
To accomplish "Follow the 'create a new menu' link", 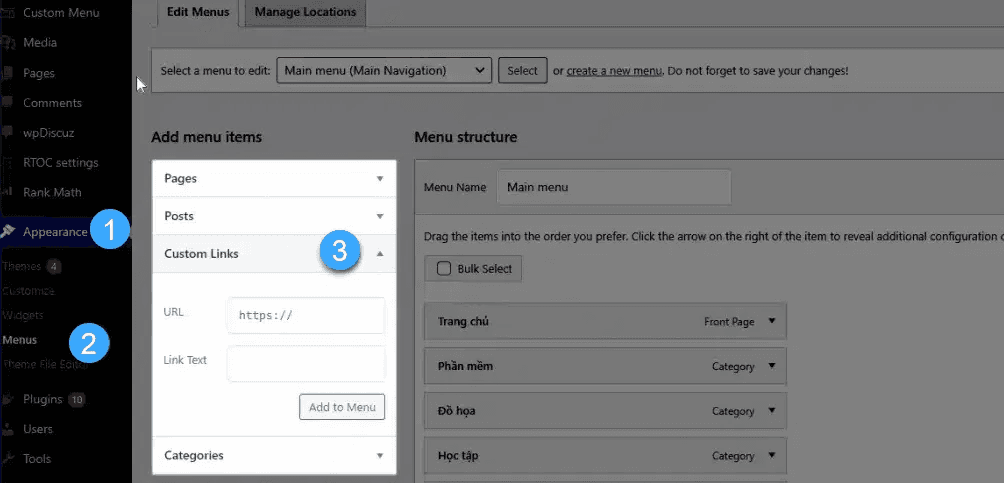I will click(x=614, y=70).
